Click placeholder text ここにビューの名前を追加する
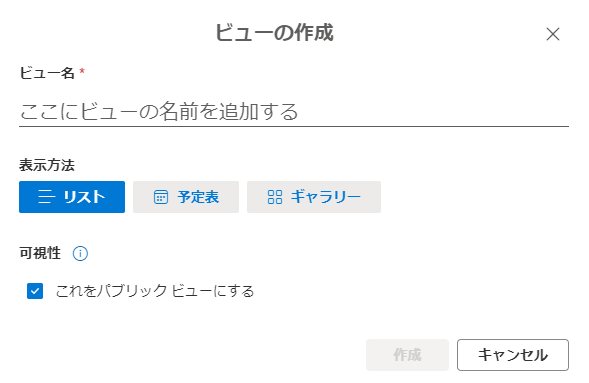The width and height of the screenshot is (589, 383). [x=159, y=112]
